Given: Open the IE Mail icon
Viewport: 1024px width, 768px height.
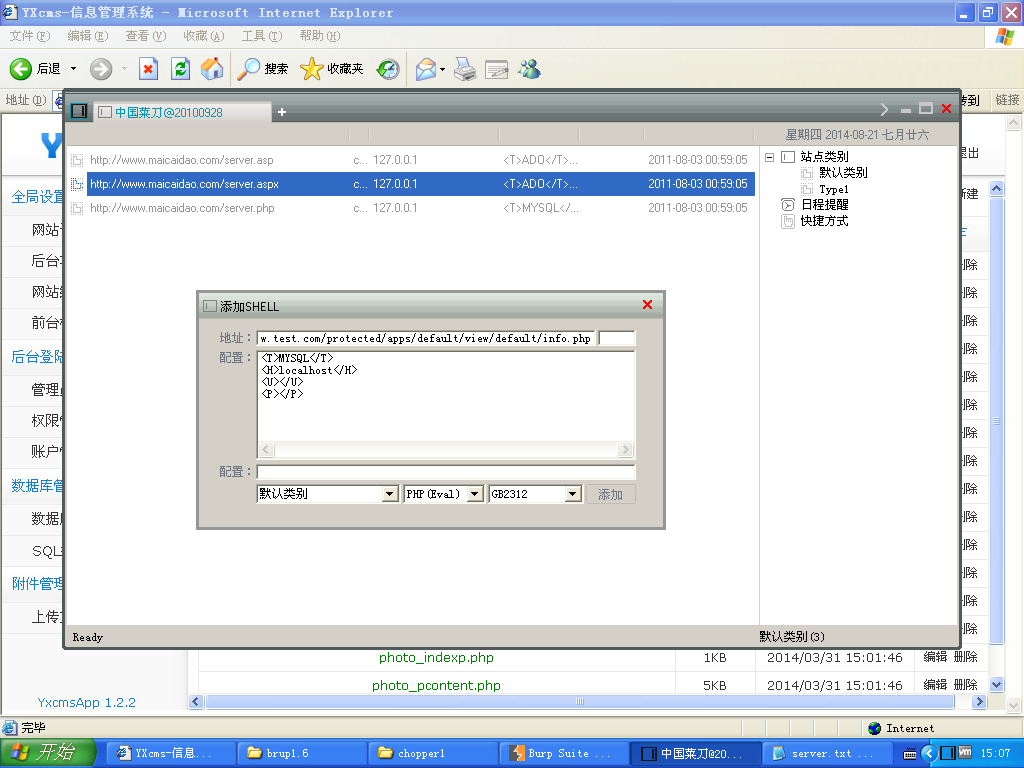Looking at the screenshot, I should tap(426, 69).
